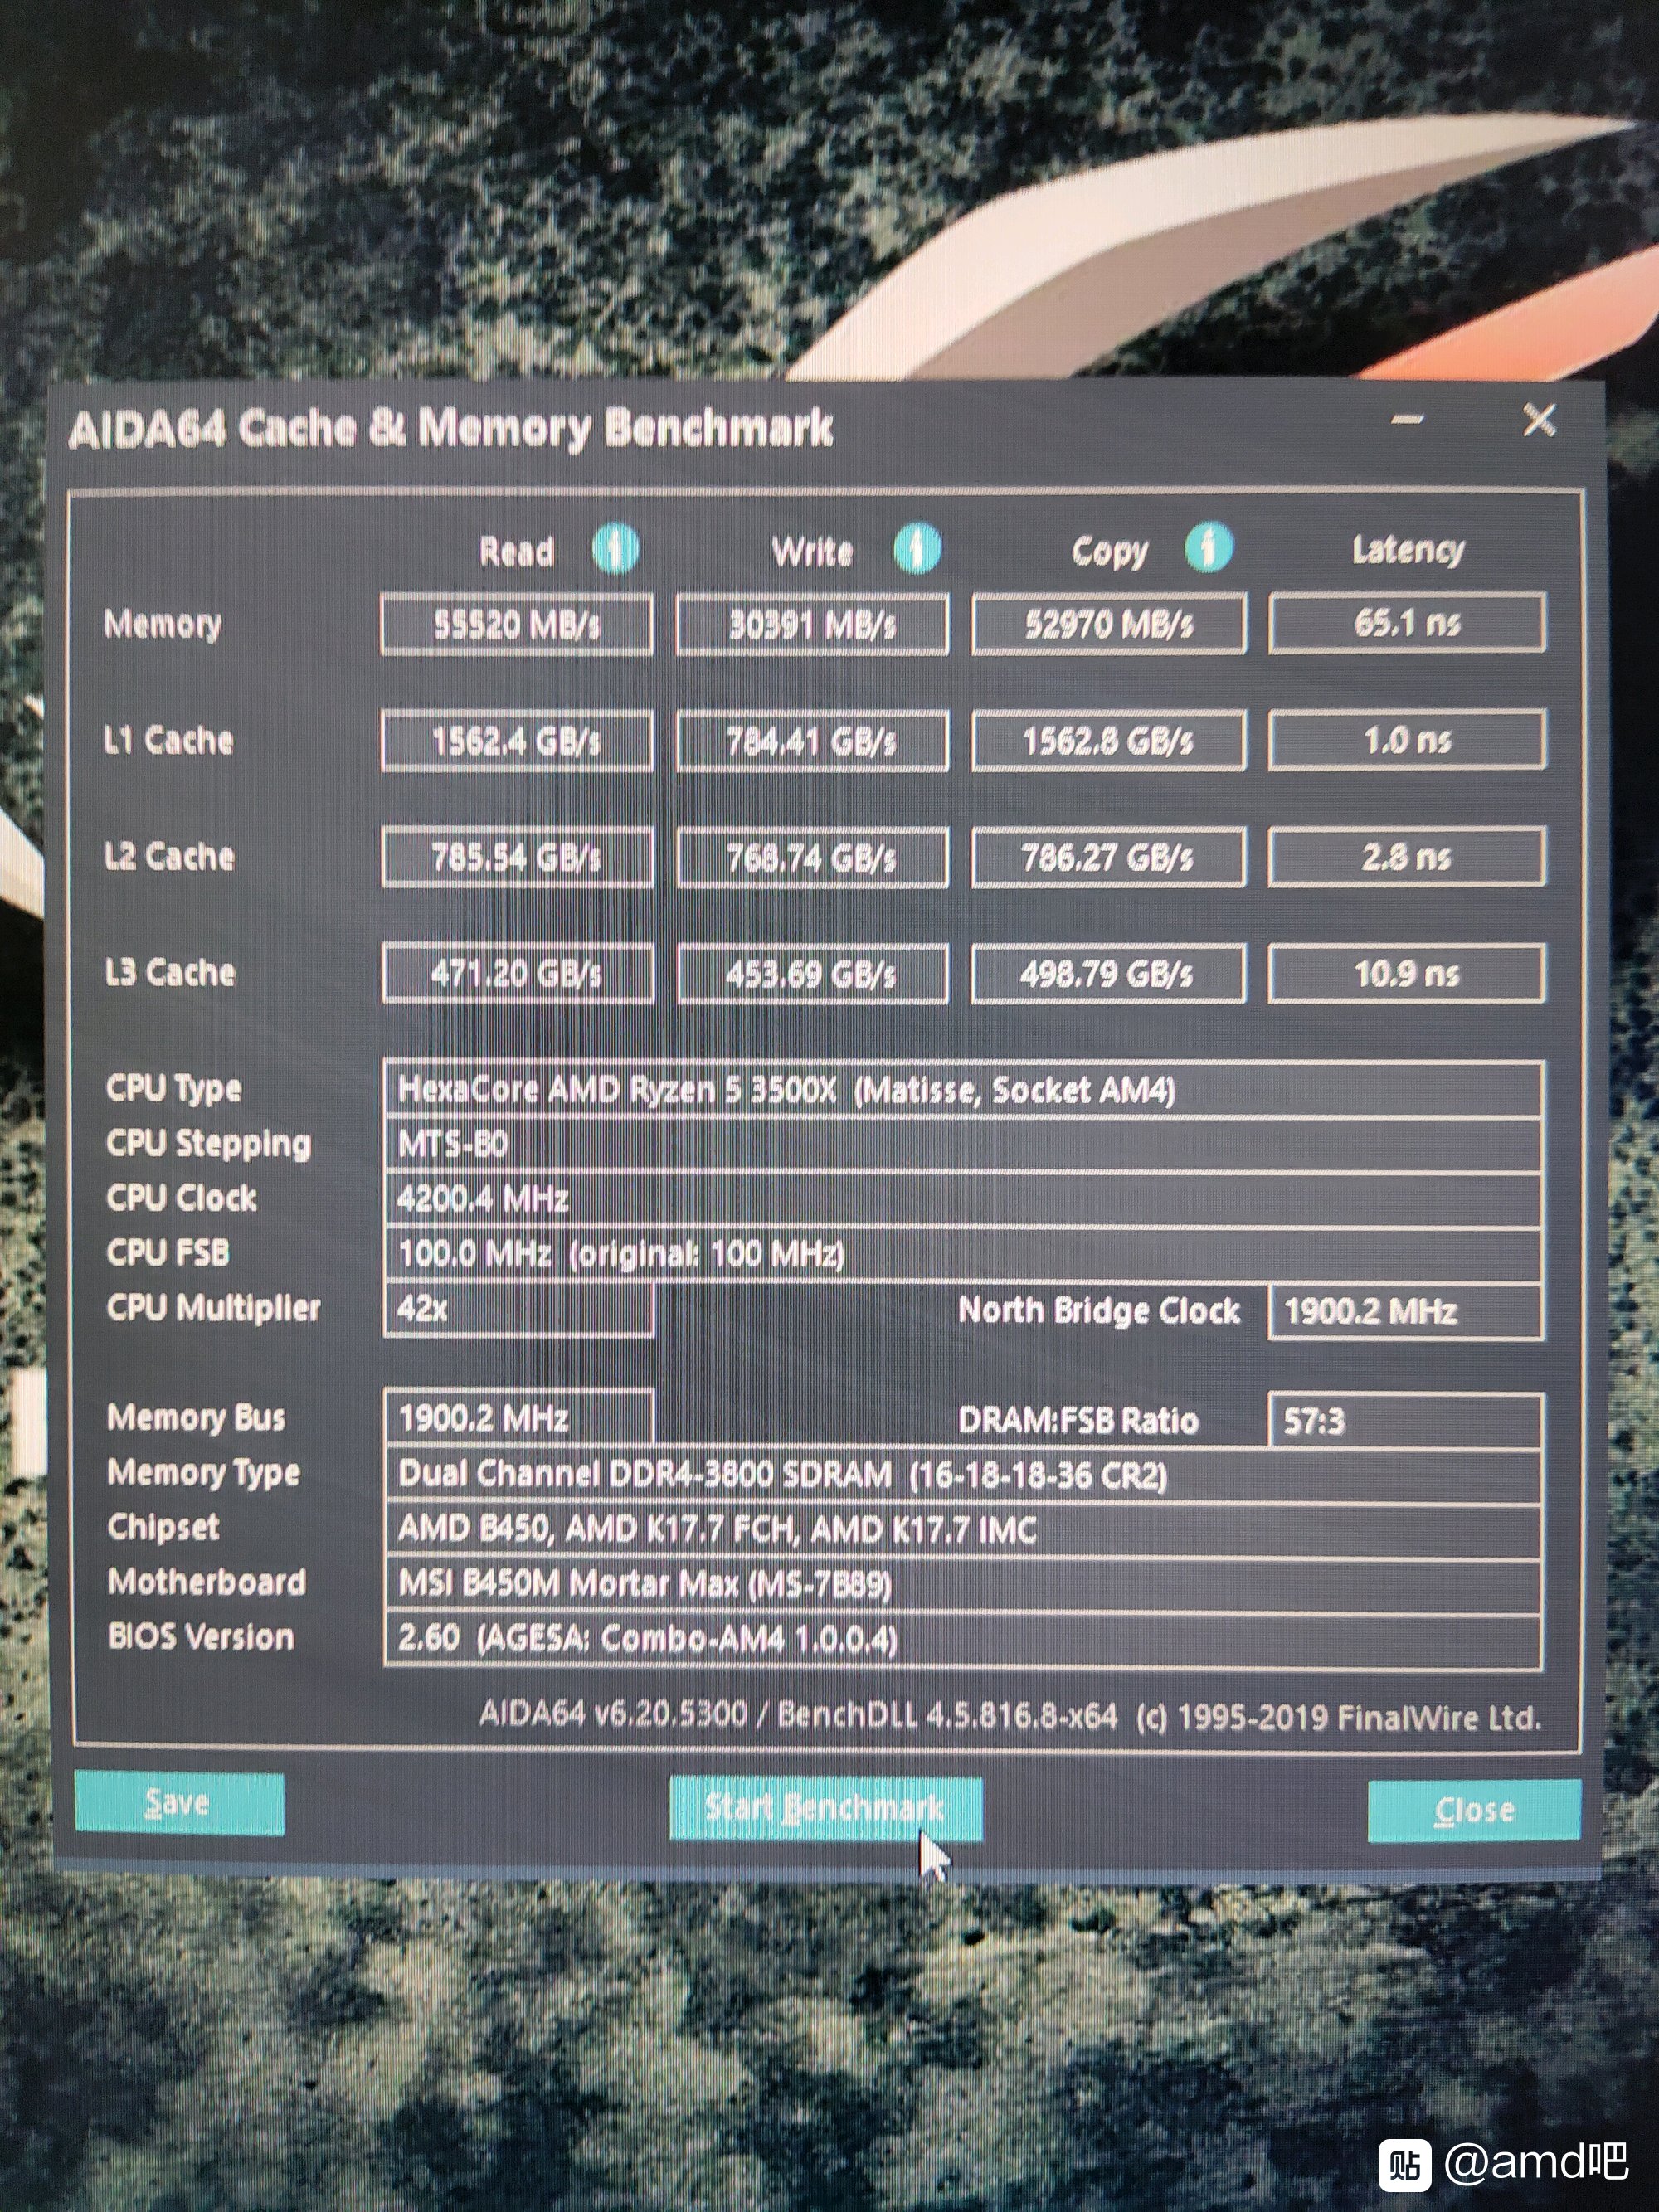Select Memory Read value 55520 MB/s
Image resolution: width=1659 pixels, height=2212 pixels.
point(517,624)
